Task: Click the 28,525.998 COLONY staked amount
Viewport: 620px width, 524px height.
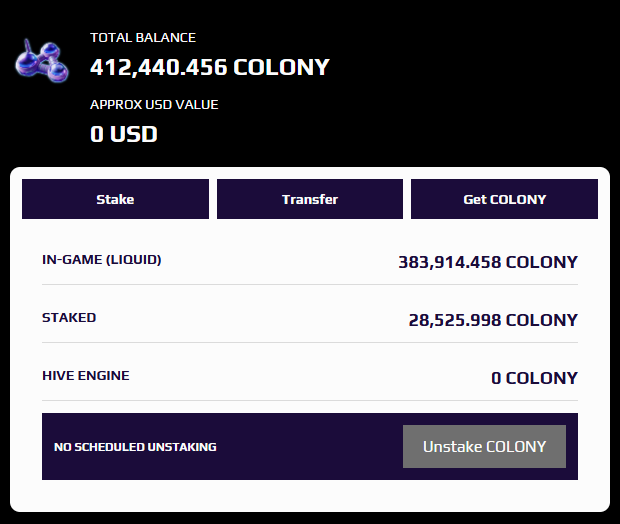Action: point(493,320)
